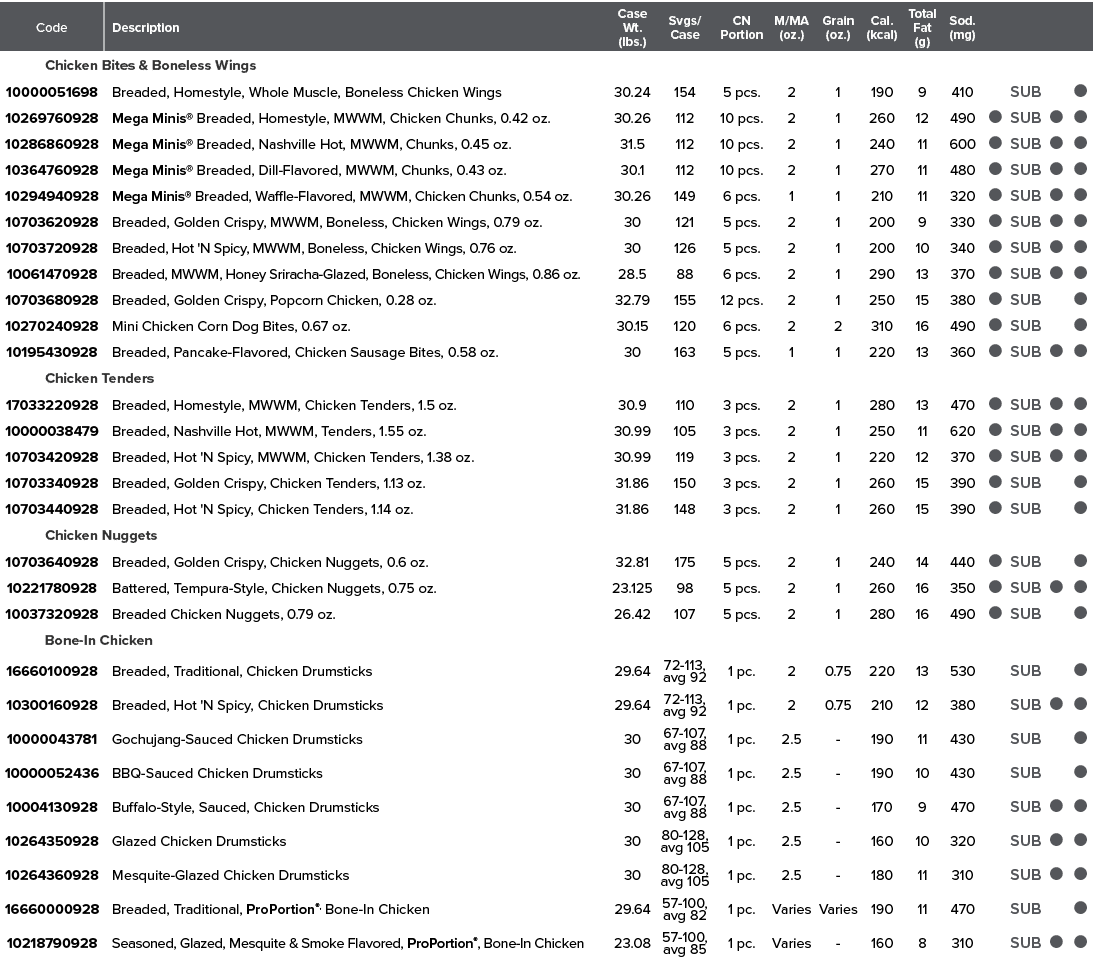Click the SUB badge for Glazed Chicken Drumsticks
This screenshot has height=970, width=1093.
(1026, 841)
